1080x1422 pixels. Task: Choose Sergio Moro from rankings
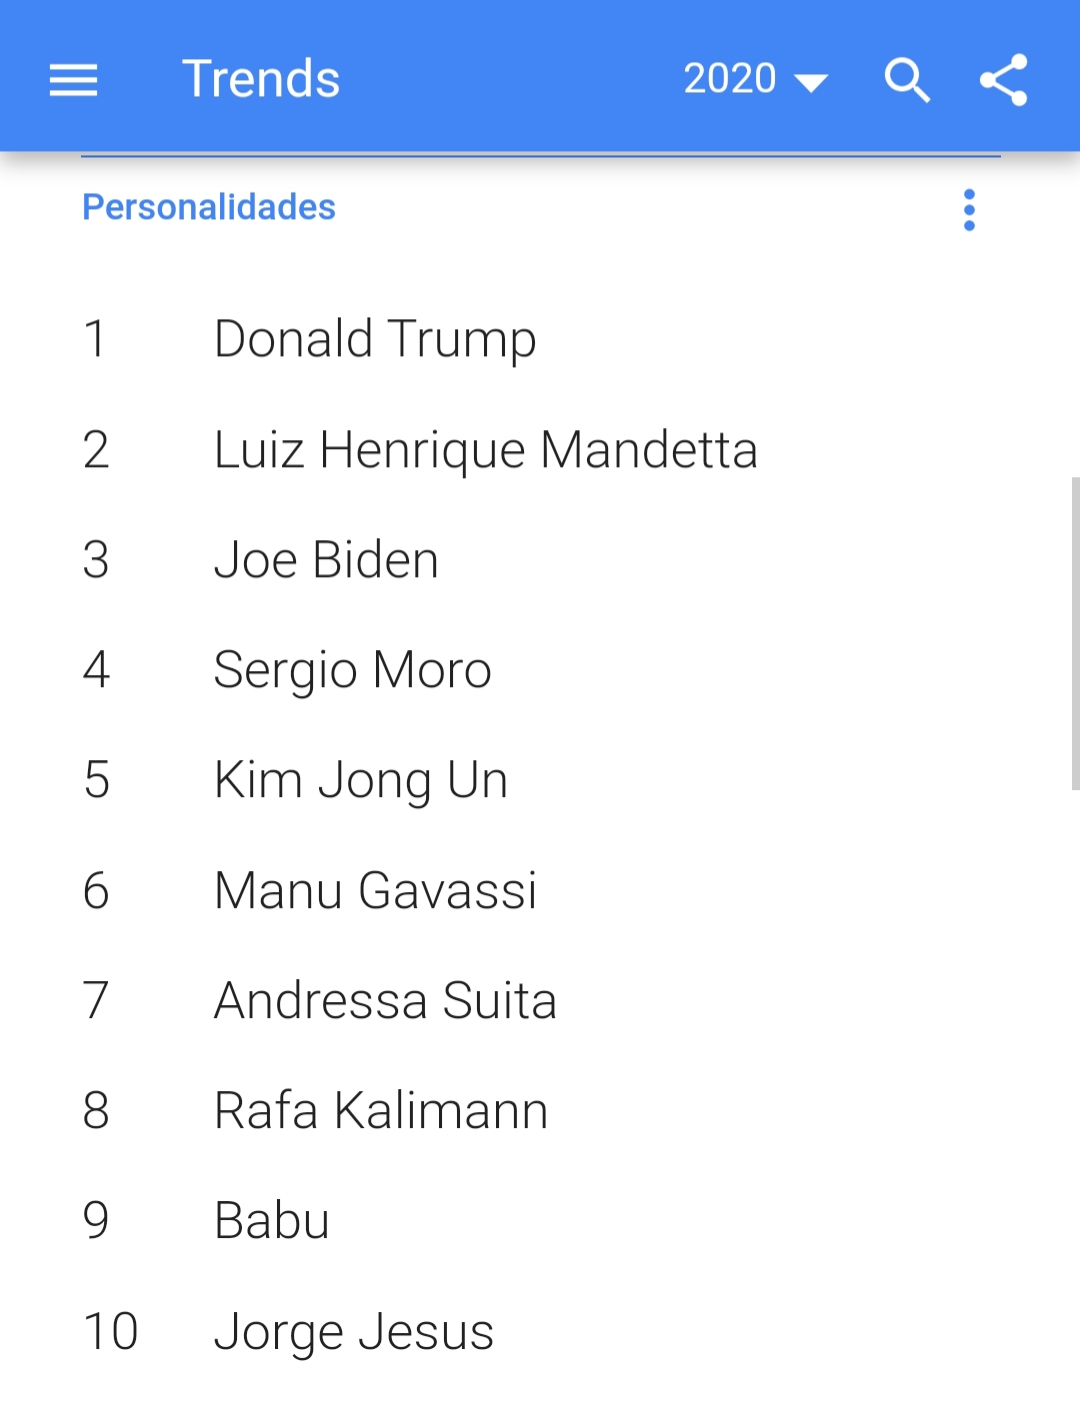click(353, 670)
